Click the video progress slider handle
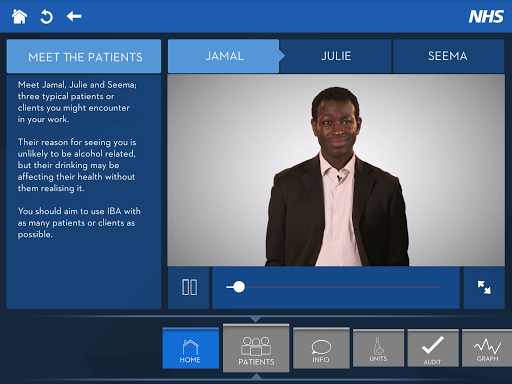The width and height of the screenshot is (512, 384). tap(239, 287)
